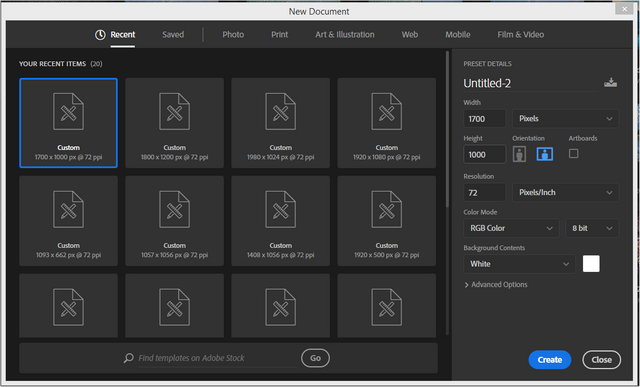Click document icon of 1057 x 1056 preset

pos(174,209)
